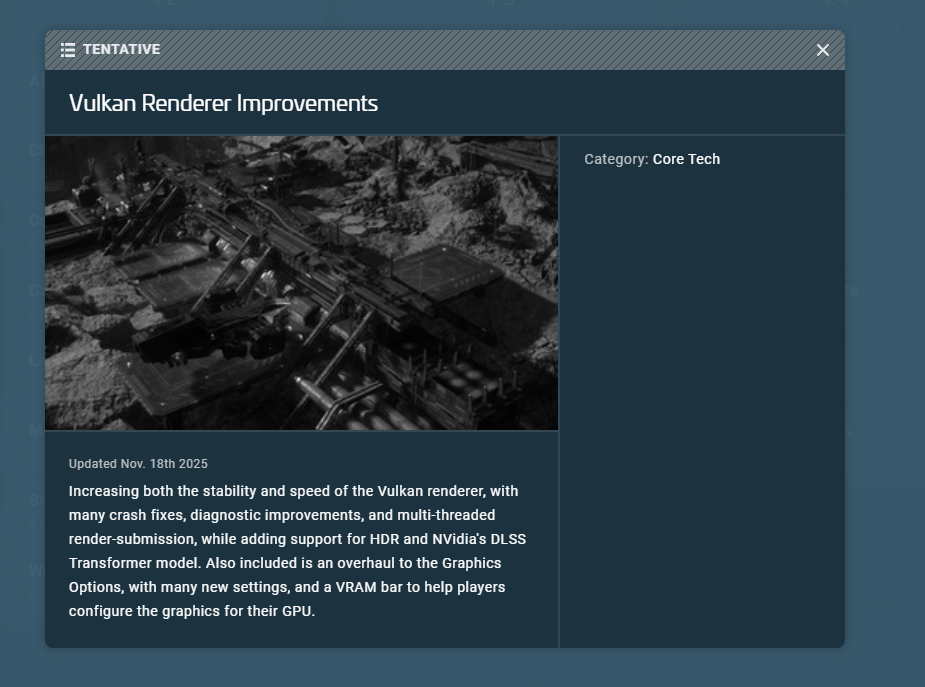Close the Vulkan Renderer Improvements dialog

pyautogui.click(x=822, y=50)
